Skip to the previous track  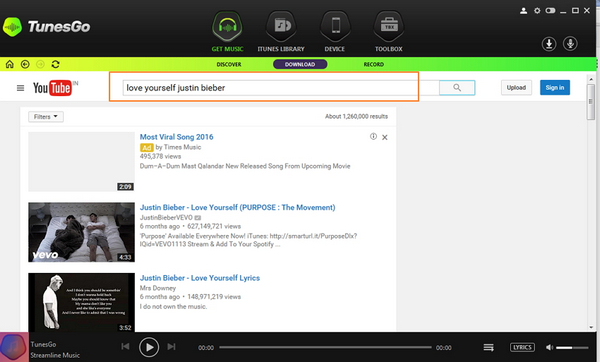(125, 346)
